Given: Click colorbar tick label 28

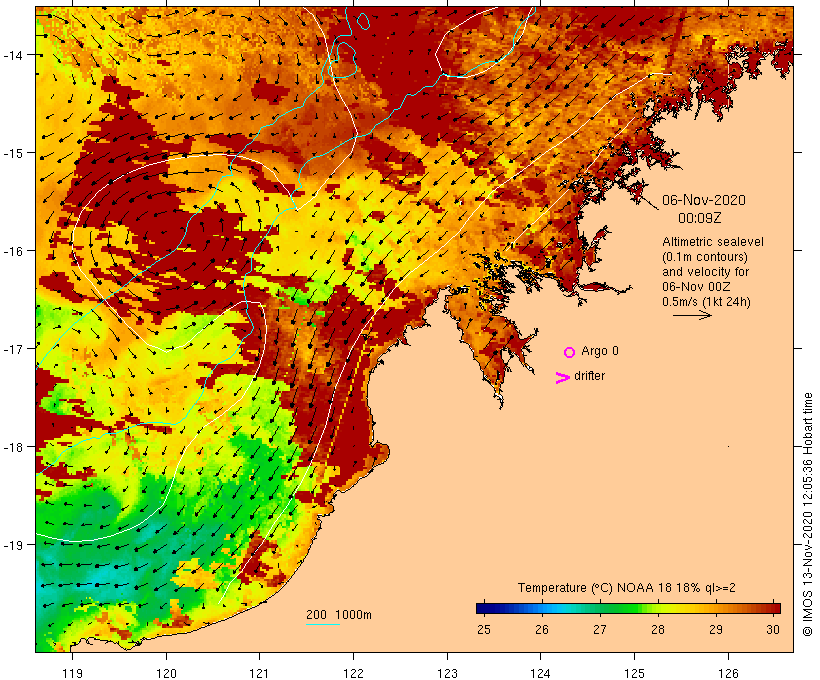Looking at the screenshot, I should pos(658,629).
